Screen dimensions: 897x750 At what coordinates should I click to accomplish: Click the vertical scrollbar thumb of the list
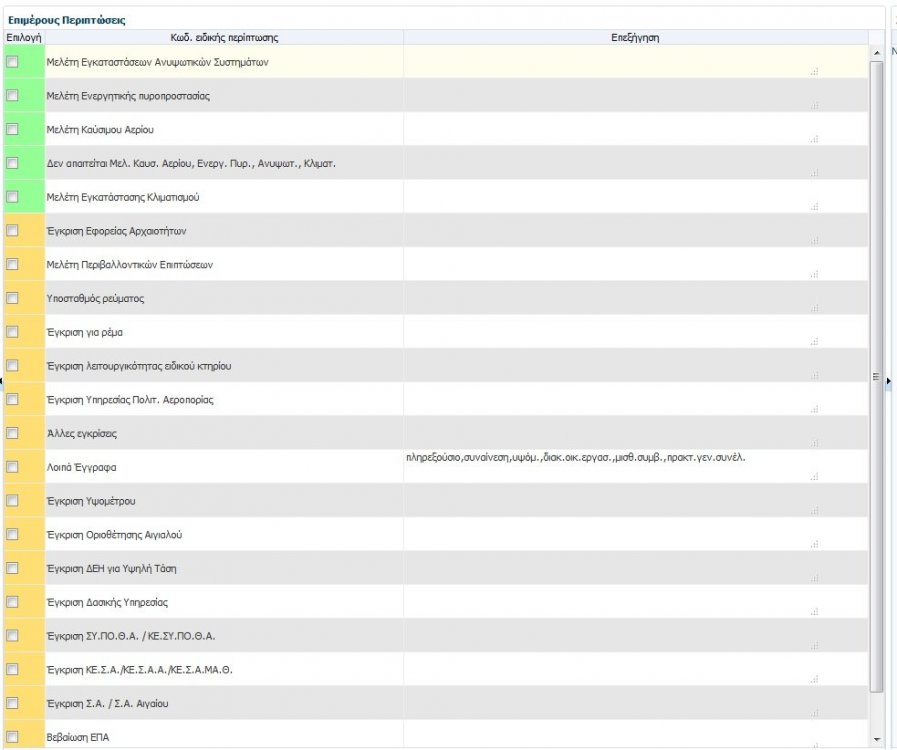pos(878,375)
